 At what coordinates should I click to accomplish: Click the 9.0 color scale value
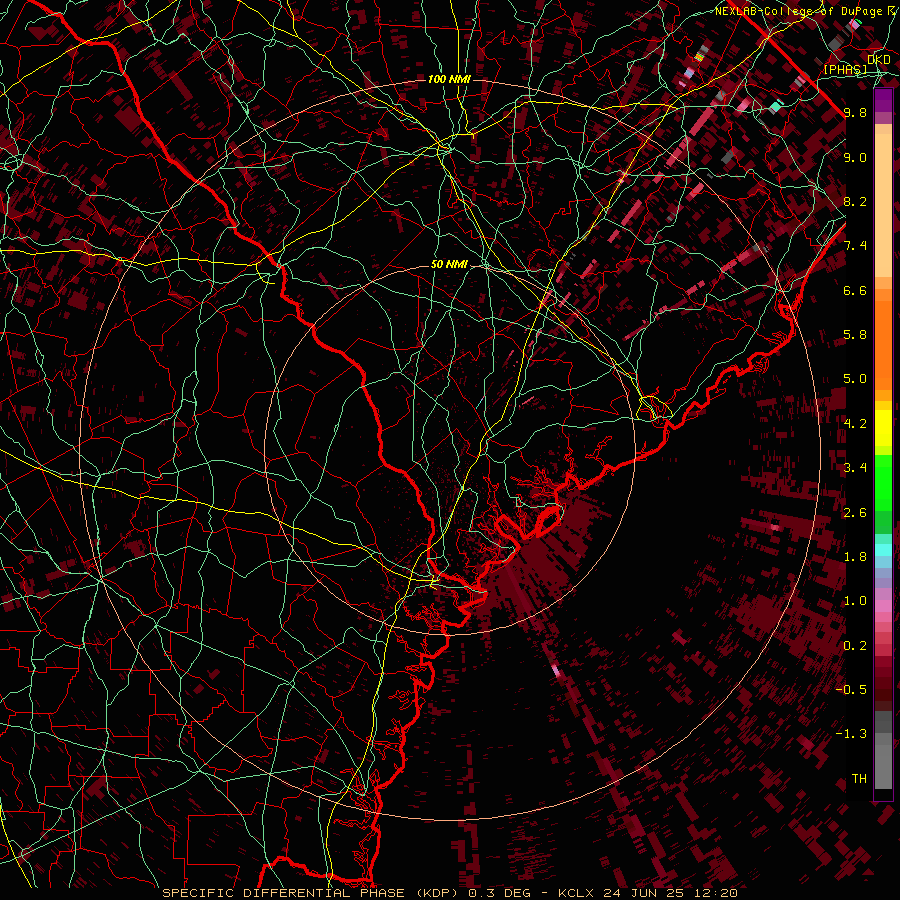[x=855, y=157]
